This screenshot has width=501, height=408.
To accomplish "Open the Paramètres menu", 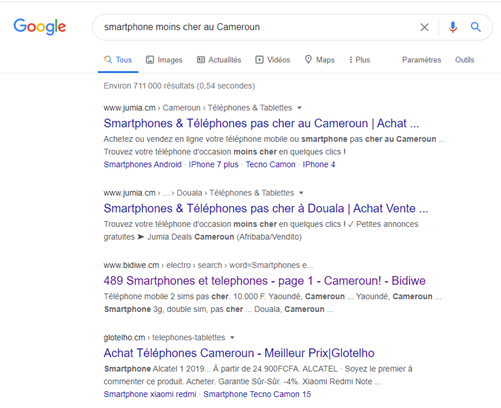I will (x=421, y=60).
